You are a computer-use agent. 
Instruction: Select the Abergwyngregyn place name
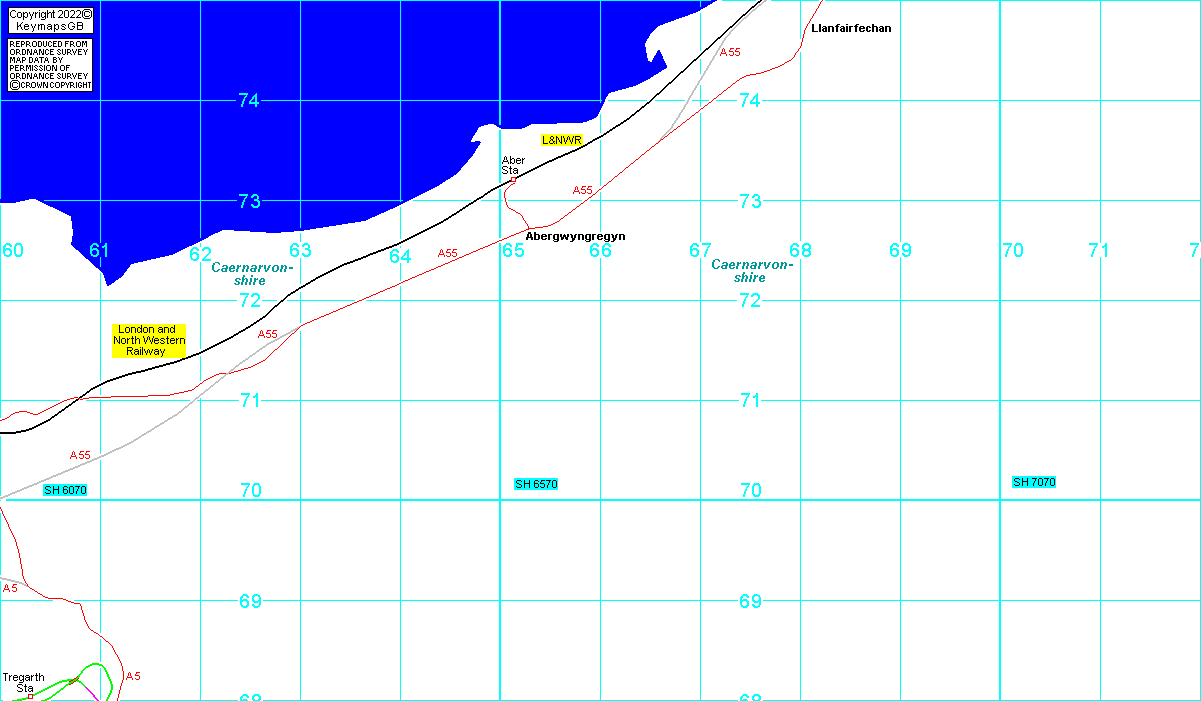[575, 236]
